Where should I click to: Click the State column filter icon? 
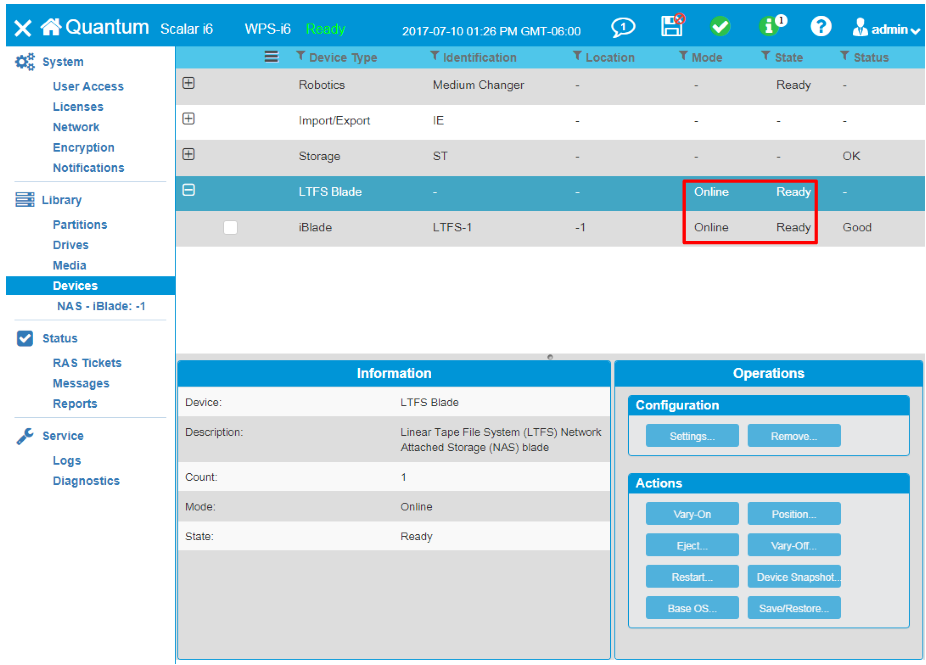[766, 56]
